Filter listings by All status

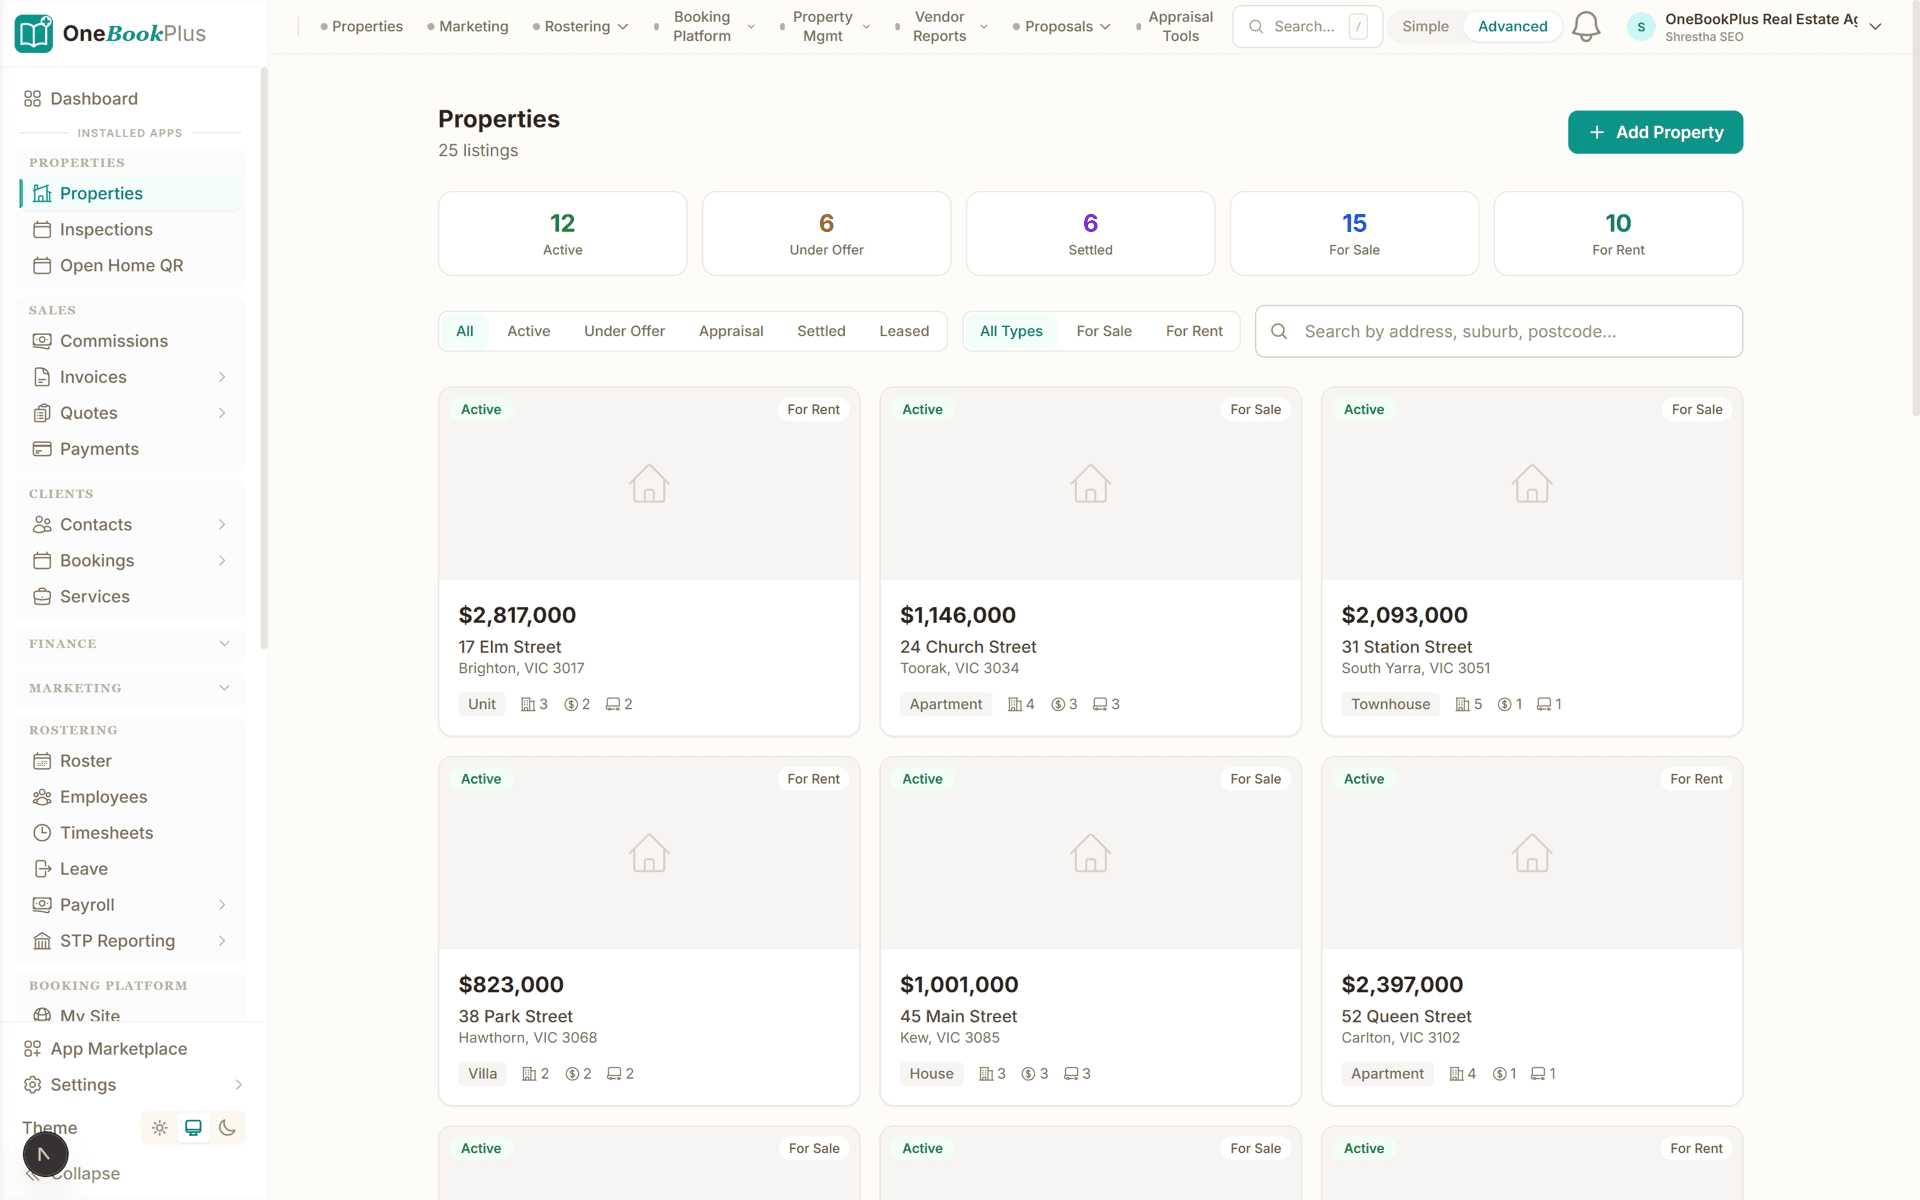(x=465, y=331)
